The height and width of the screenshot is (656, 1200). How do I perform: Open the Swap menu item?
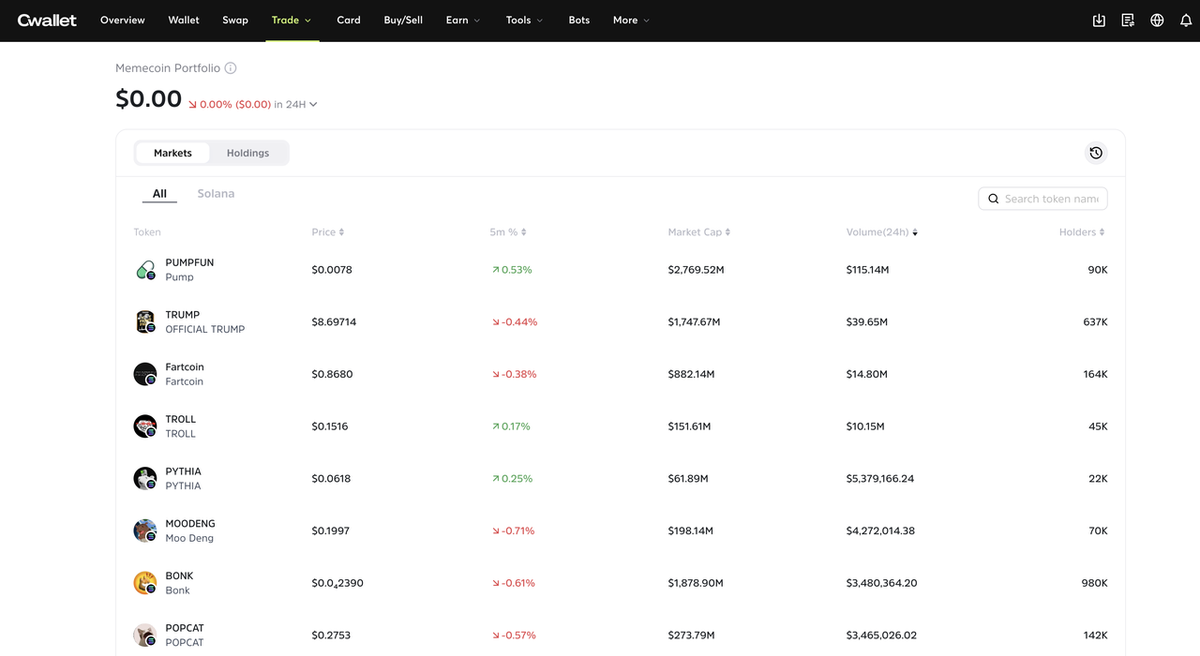(235, 20)
